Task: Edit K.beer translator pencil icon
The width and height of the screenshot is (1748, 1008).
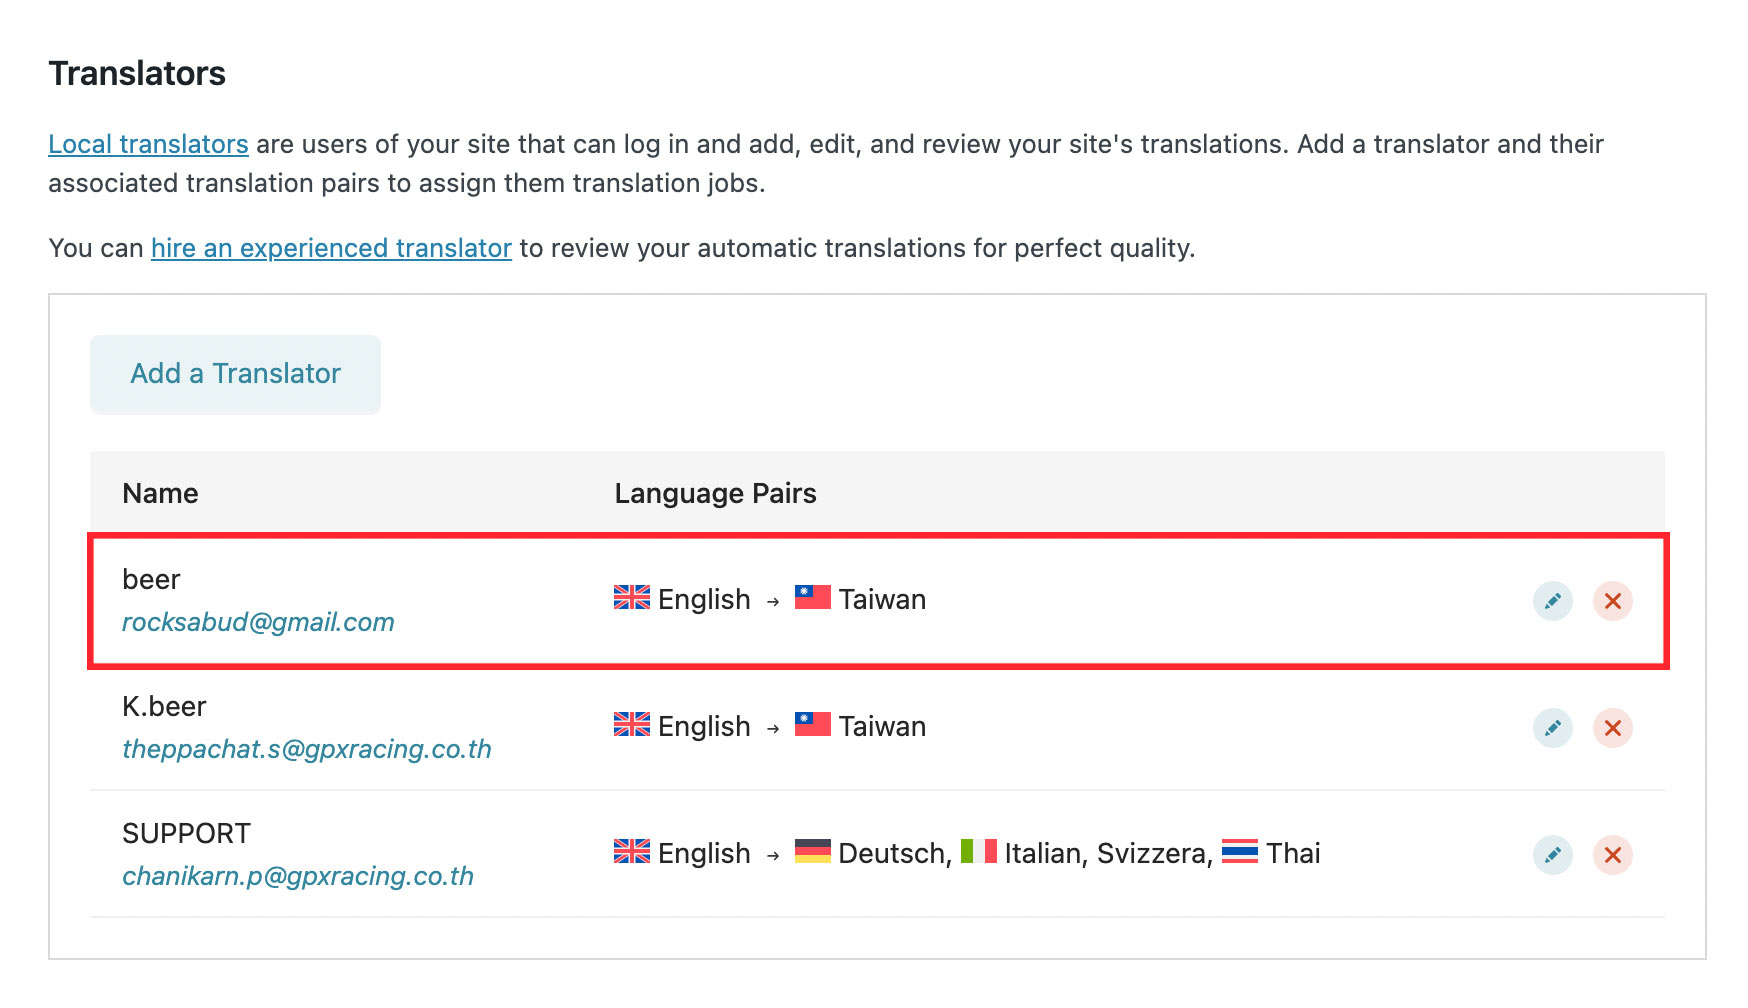Action: click(1552, 728)
